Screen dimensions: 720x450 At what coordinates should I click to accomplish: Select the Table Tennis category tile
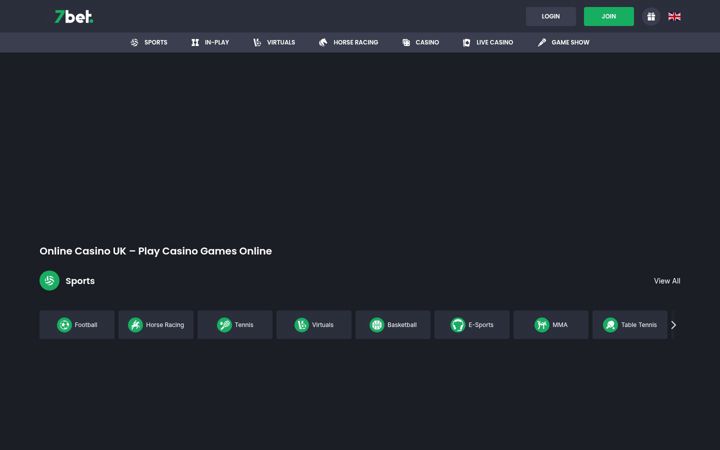click(x=630, y=325)
